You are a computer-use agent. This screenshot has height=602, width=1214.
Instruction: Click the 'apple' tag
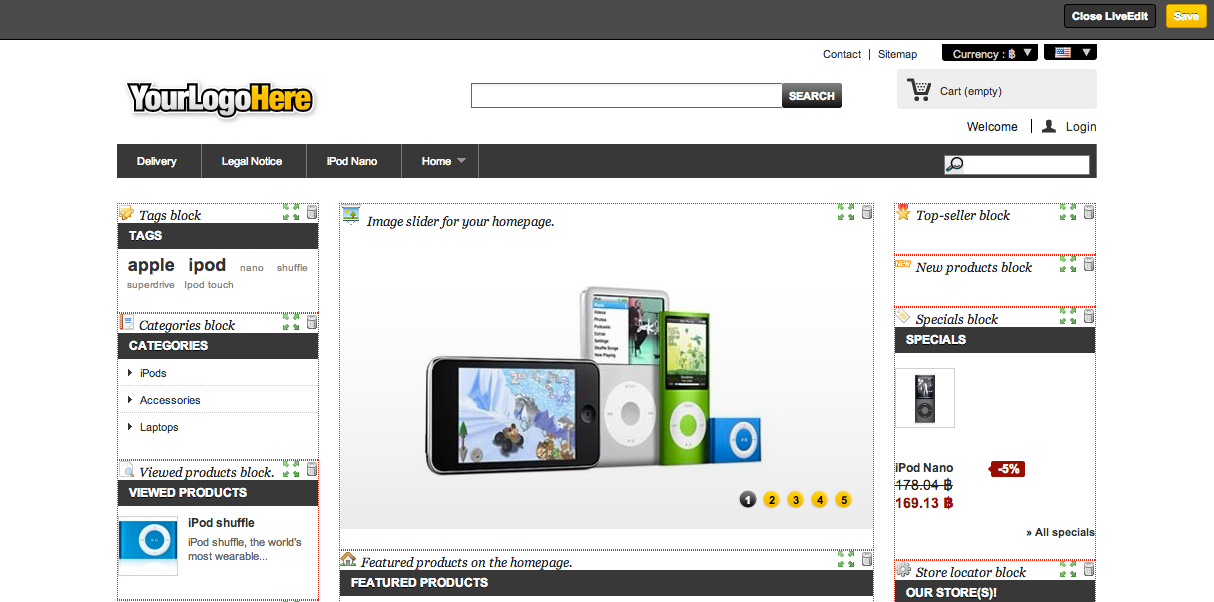[151, 265]
